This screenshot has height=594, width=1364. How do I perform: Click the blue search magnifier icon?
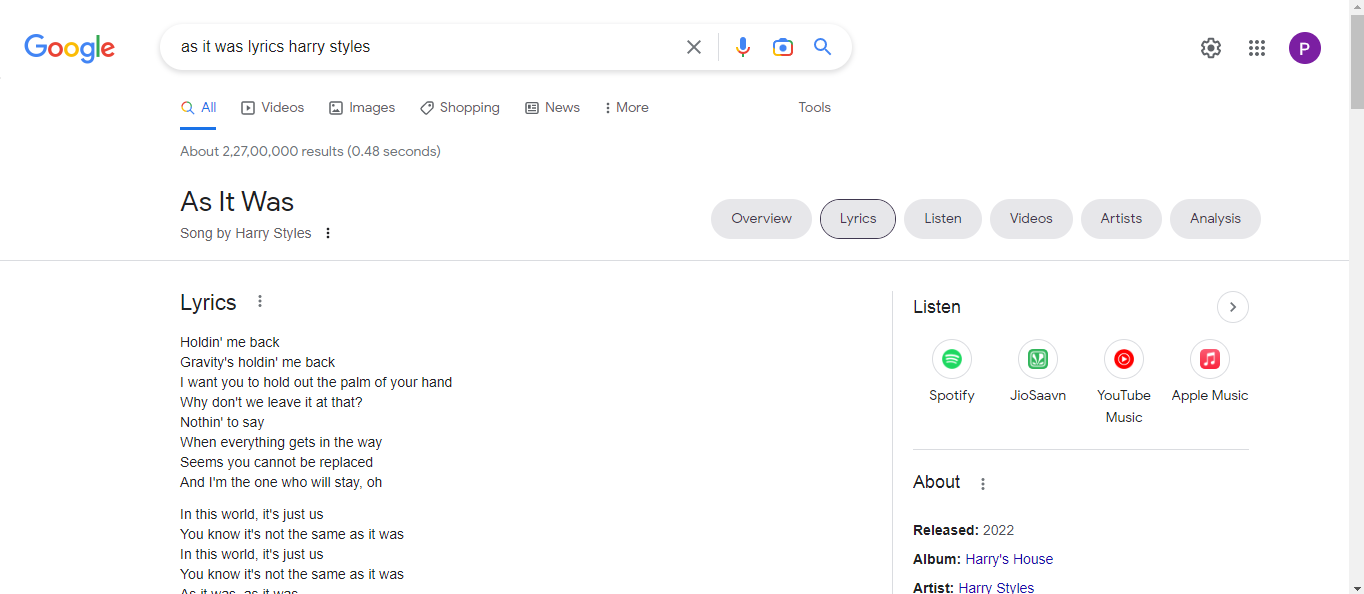pyautogui.click(x=822, y=47)
